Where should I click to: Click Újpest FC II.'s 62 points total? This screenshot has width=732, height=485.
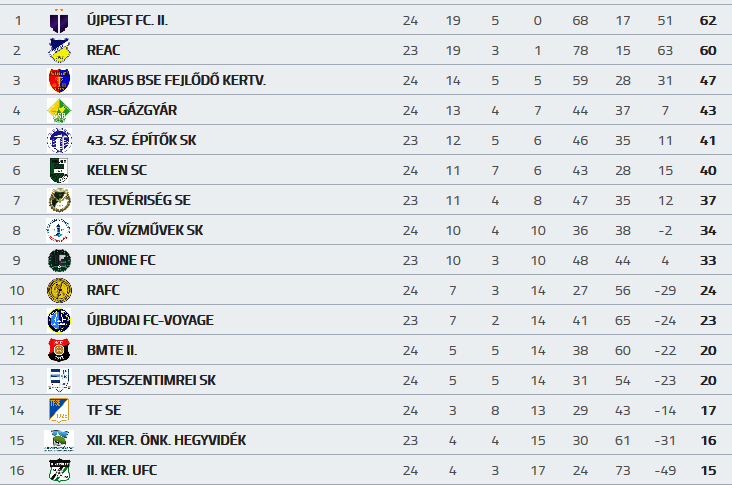coord(709,20)
